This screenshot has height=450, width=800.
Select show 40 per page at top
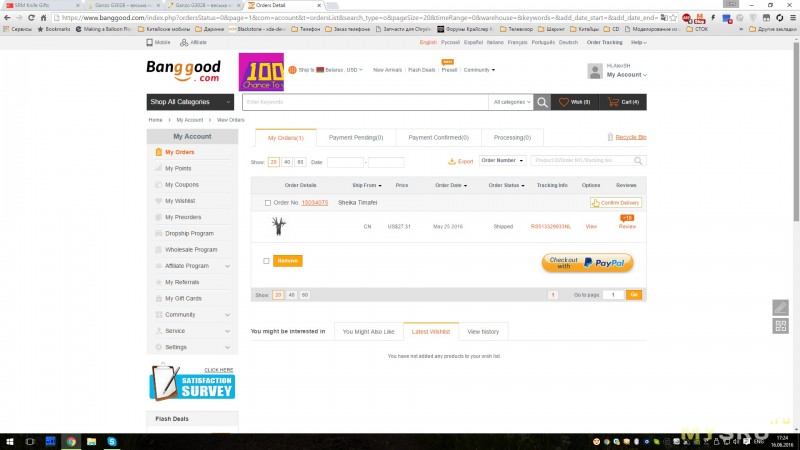tap(287, 162)
